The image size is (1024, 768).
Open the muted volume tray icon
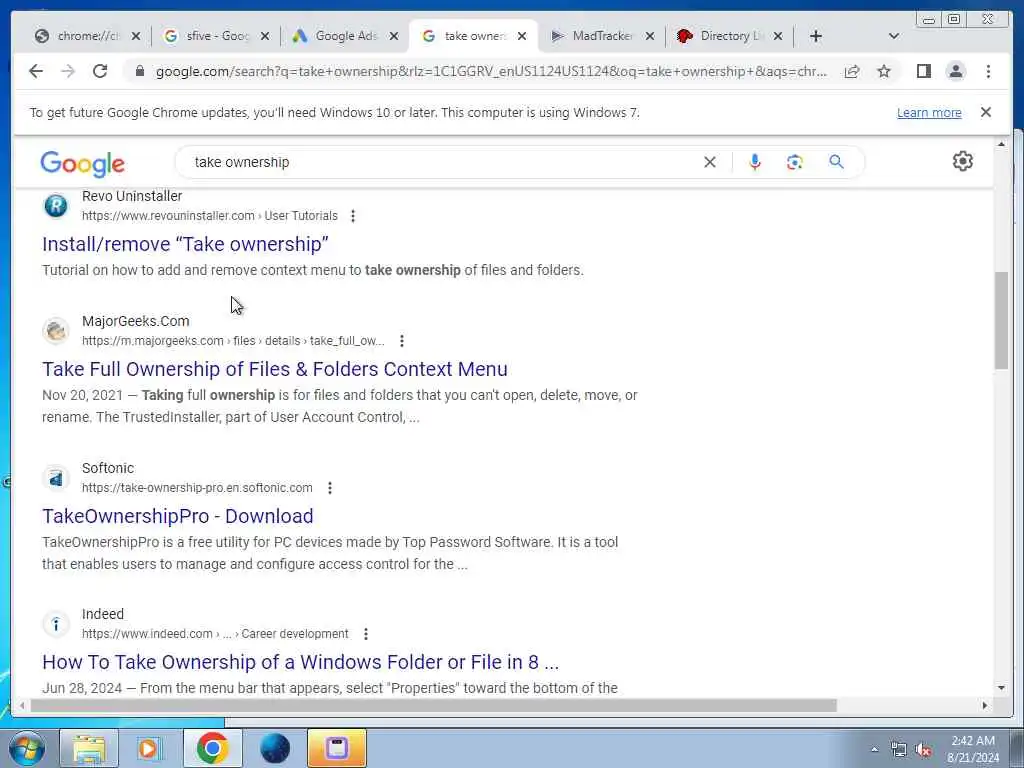[x=923, y=750]
